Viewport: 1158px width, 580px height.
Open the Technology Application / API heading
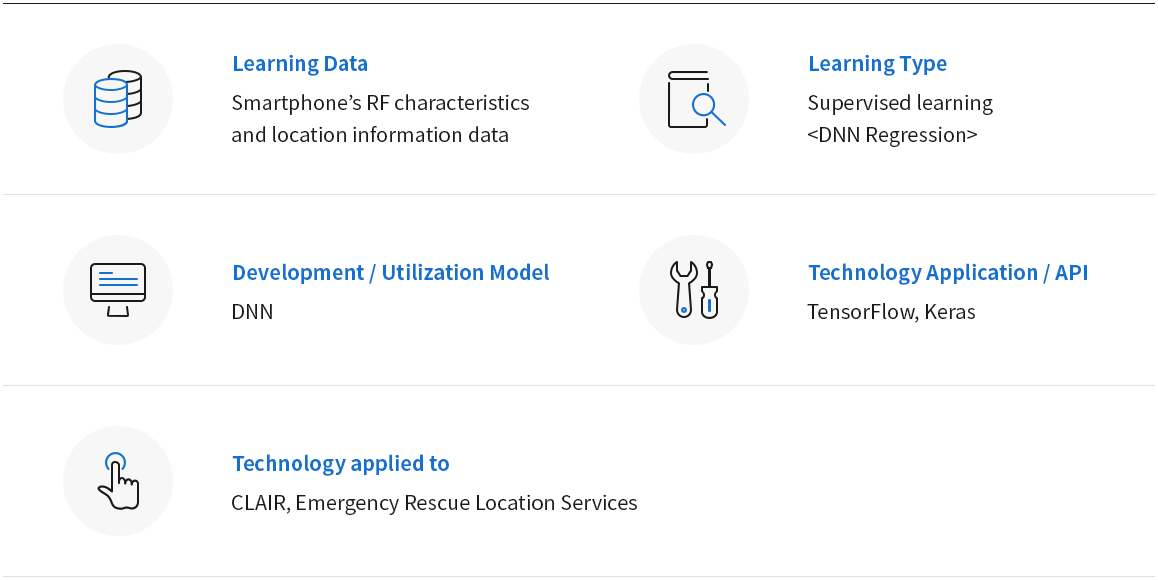pos(948,273)
